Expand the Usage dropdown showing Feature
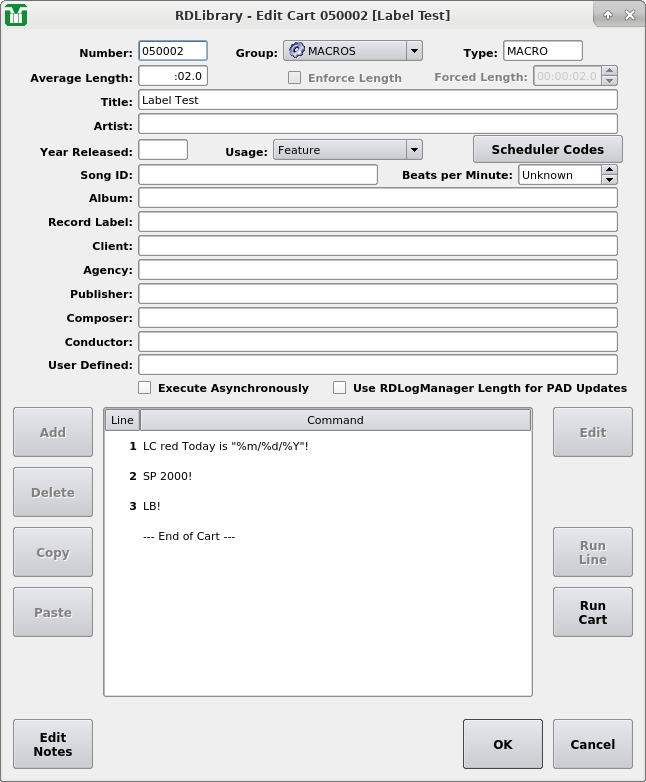The width and height of the screenshot is (646, 782). click(414, 150)
